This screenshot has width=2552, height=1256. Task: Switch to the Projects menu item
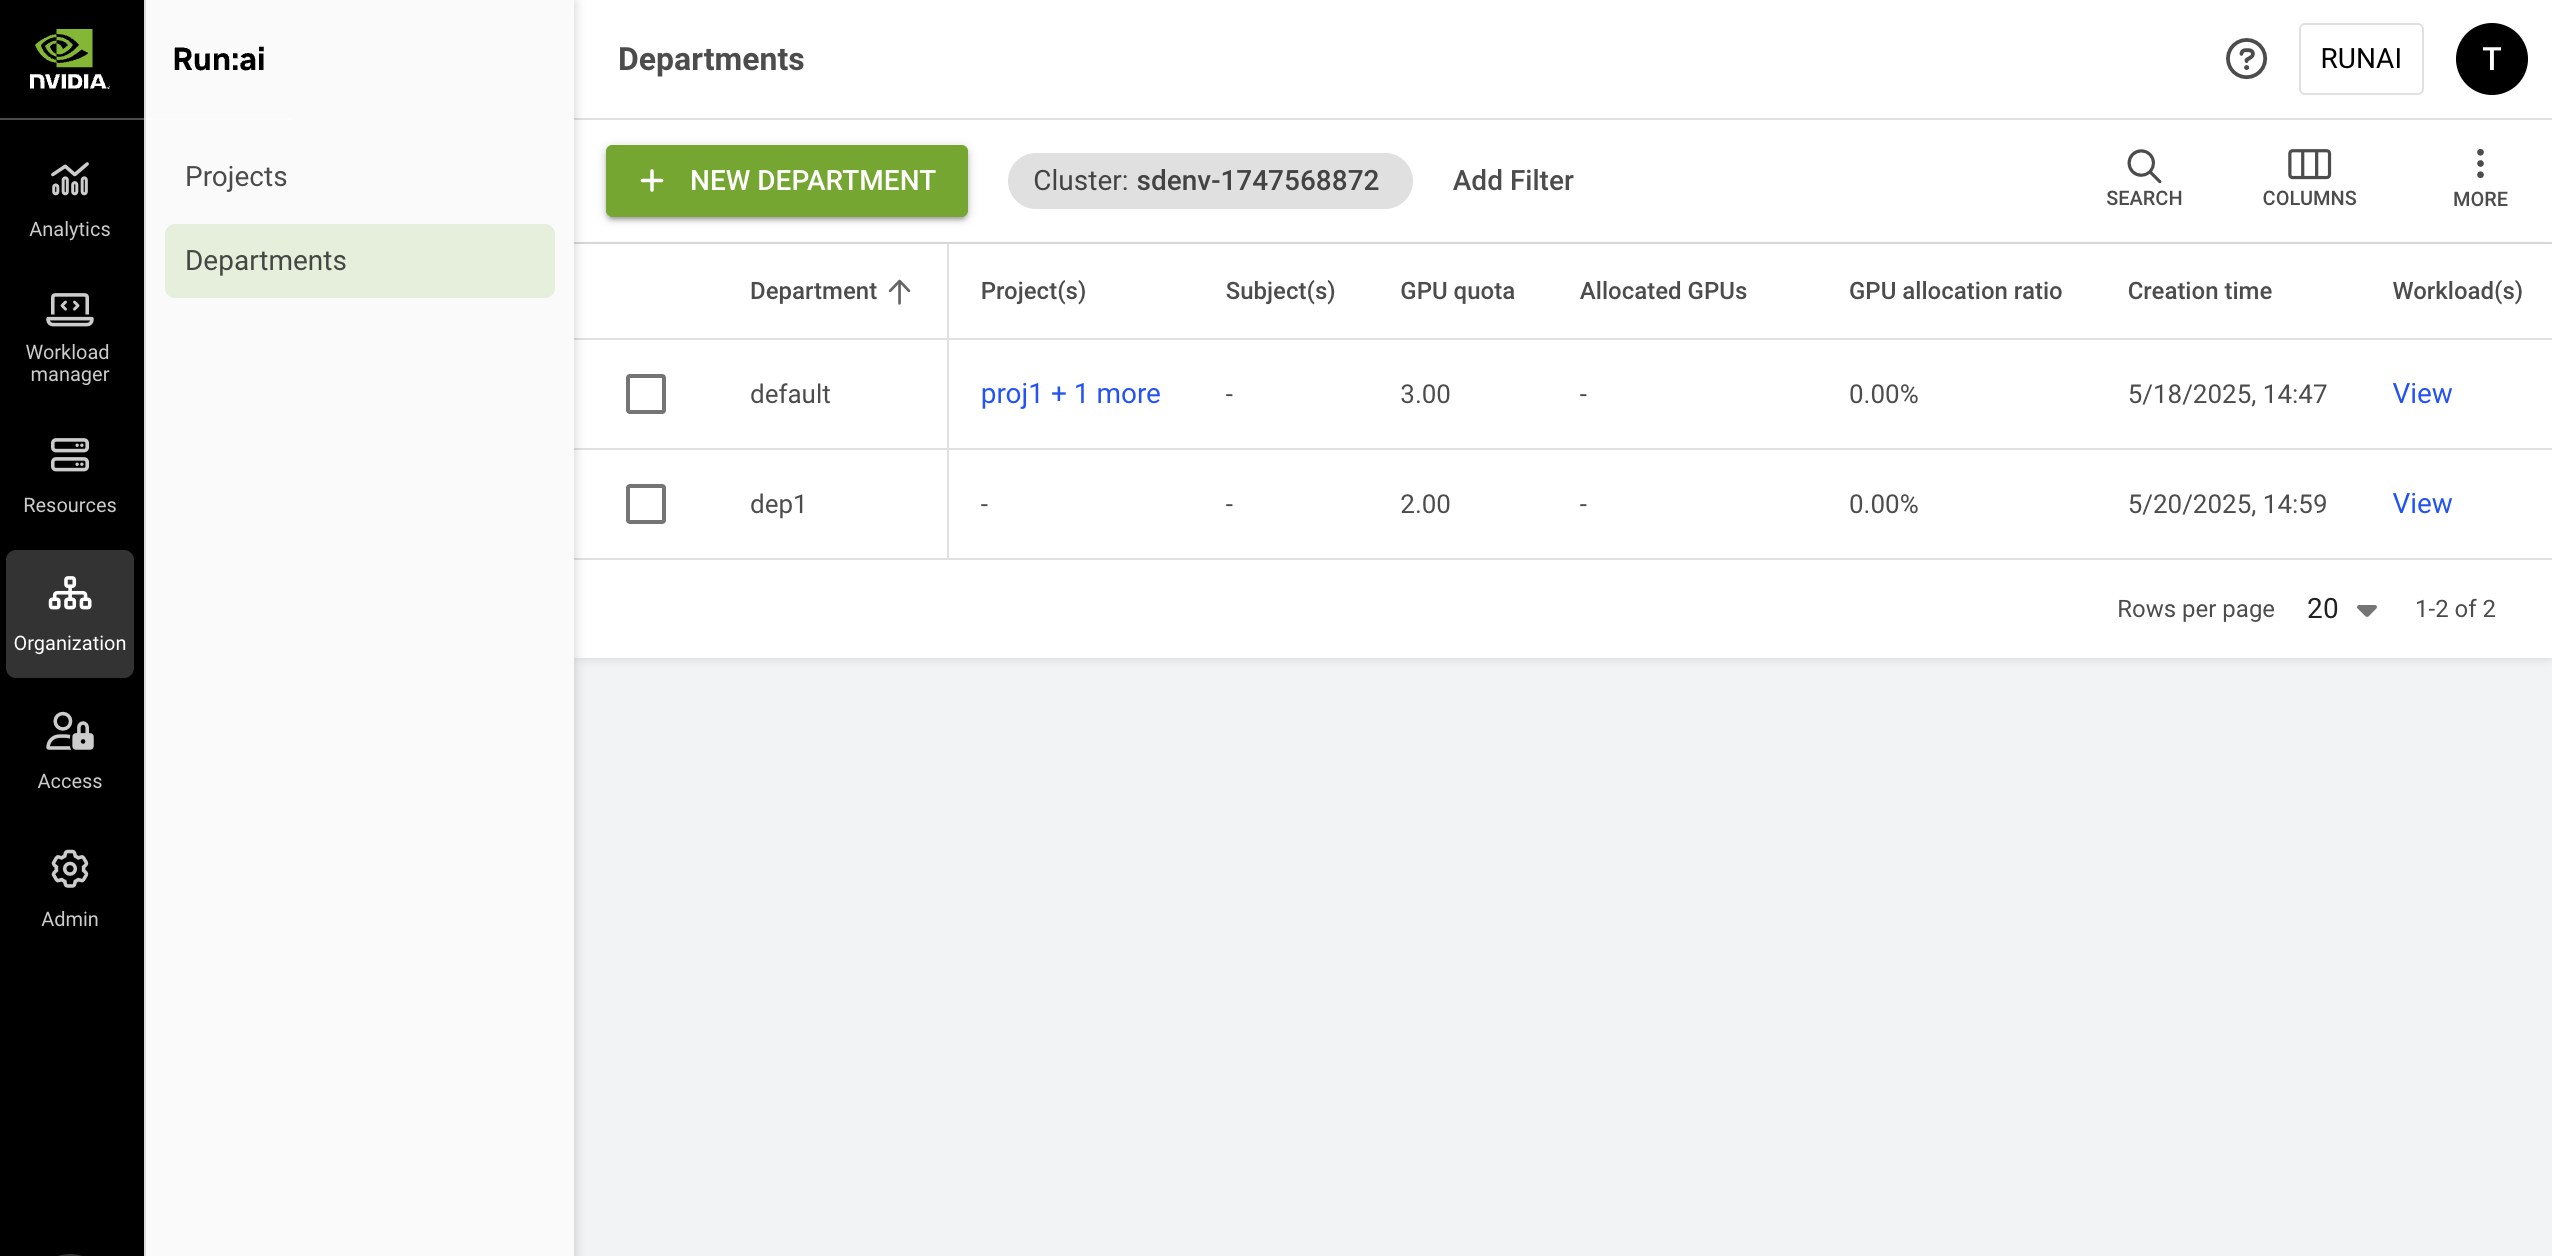pos(236,177)
